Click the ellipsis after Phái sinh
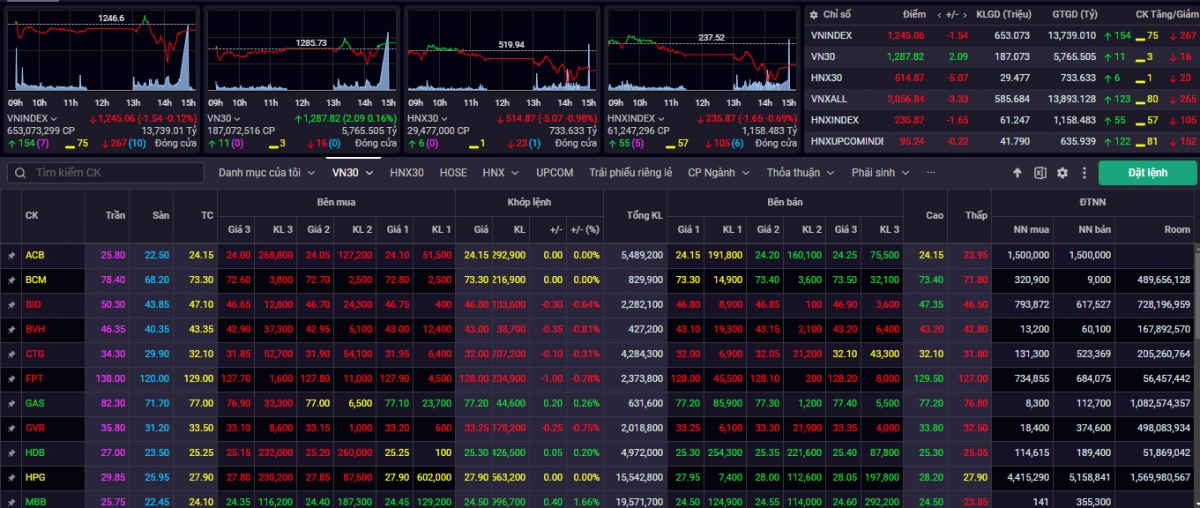 pyautogui.click(x=931, y=172)
